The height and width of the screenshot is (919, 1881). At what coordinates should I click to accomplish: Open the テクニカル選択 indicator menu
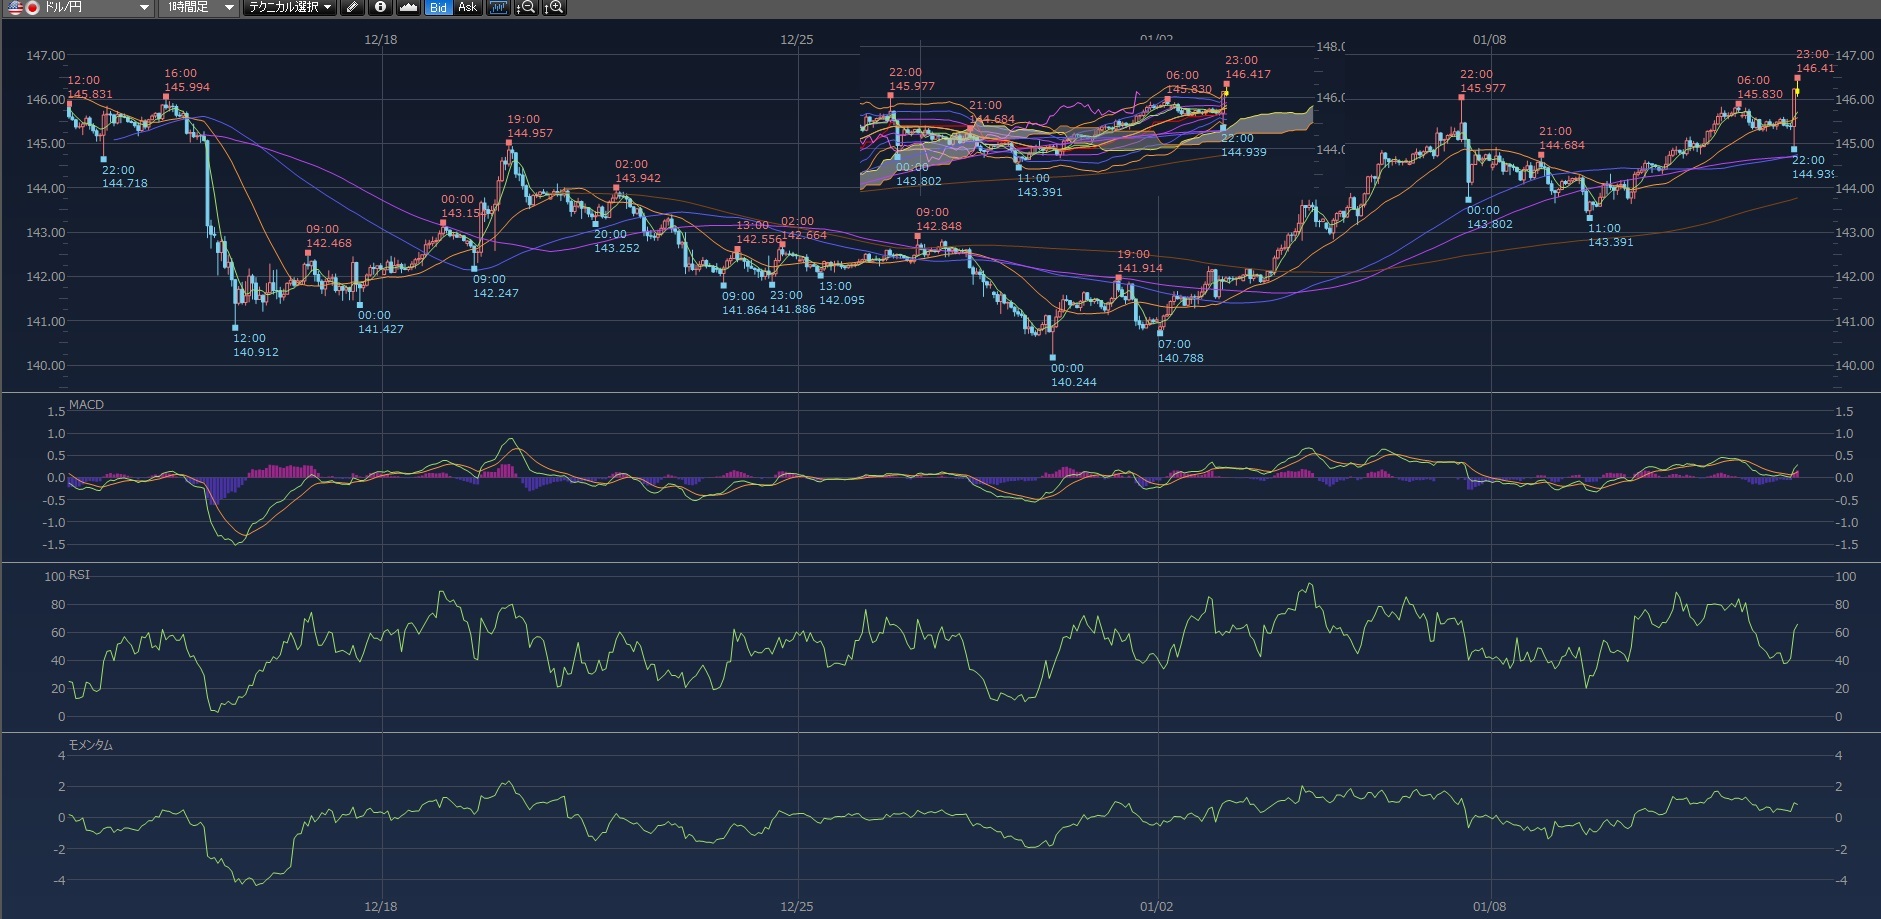[x=290, y=7]
